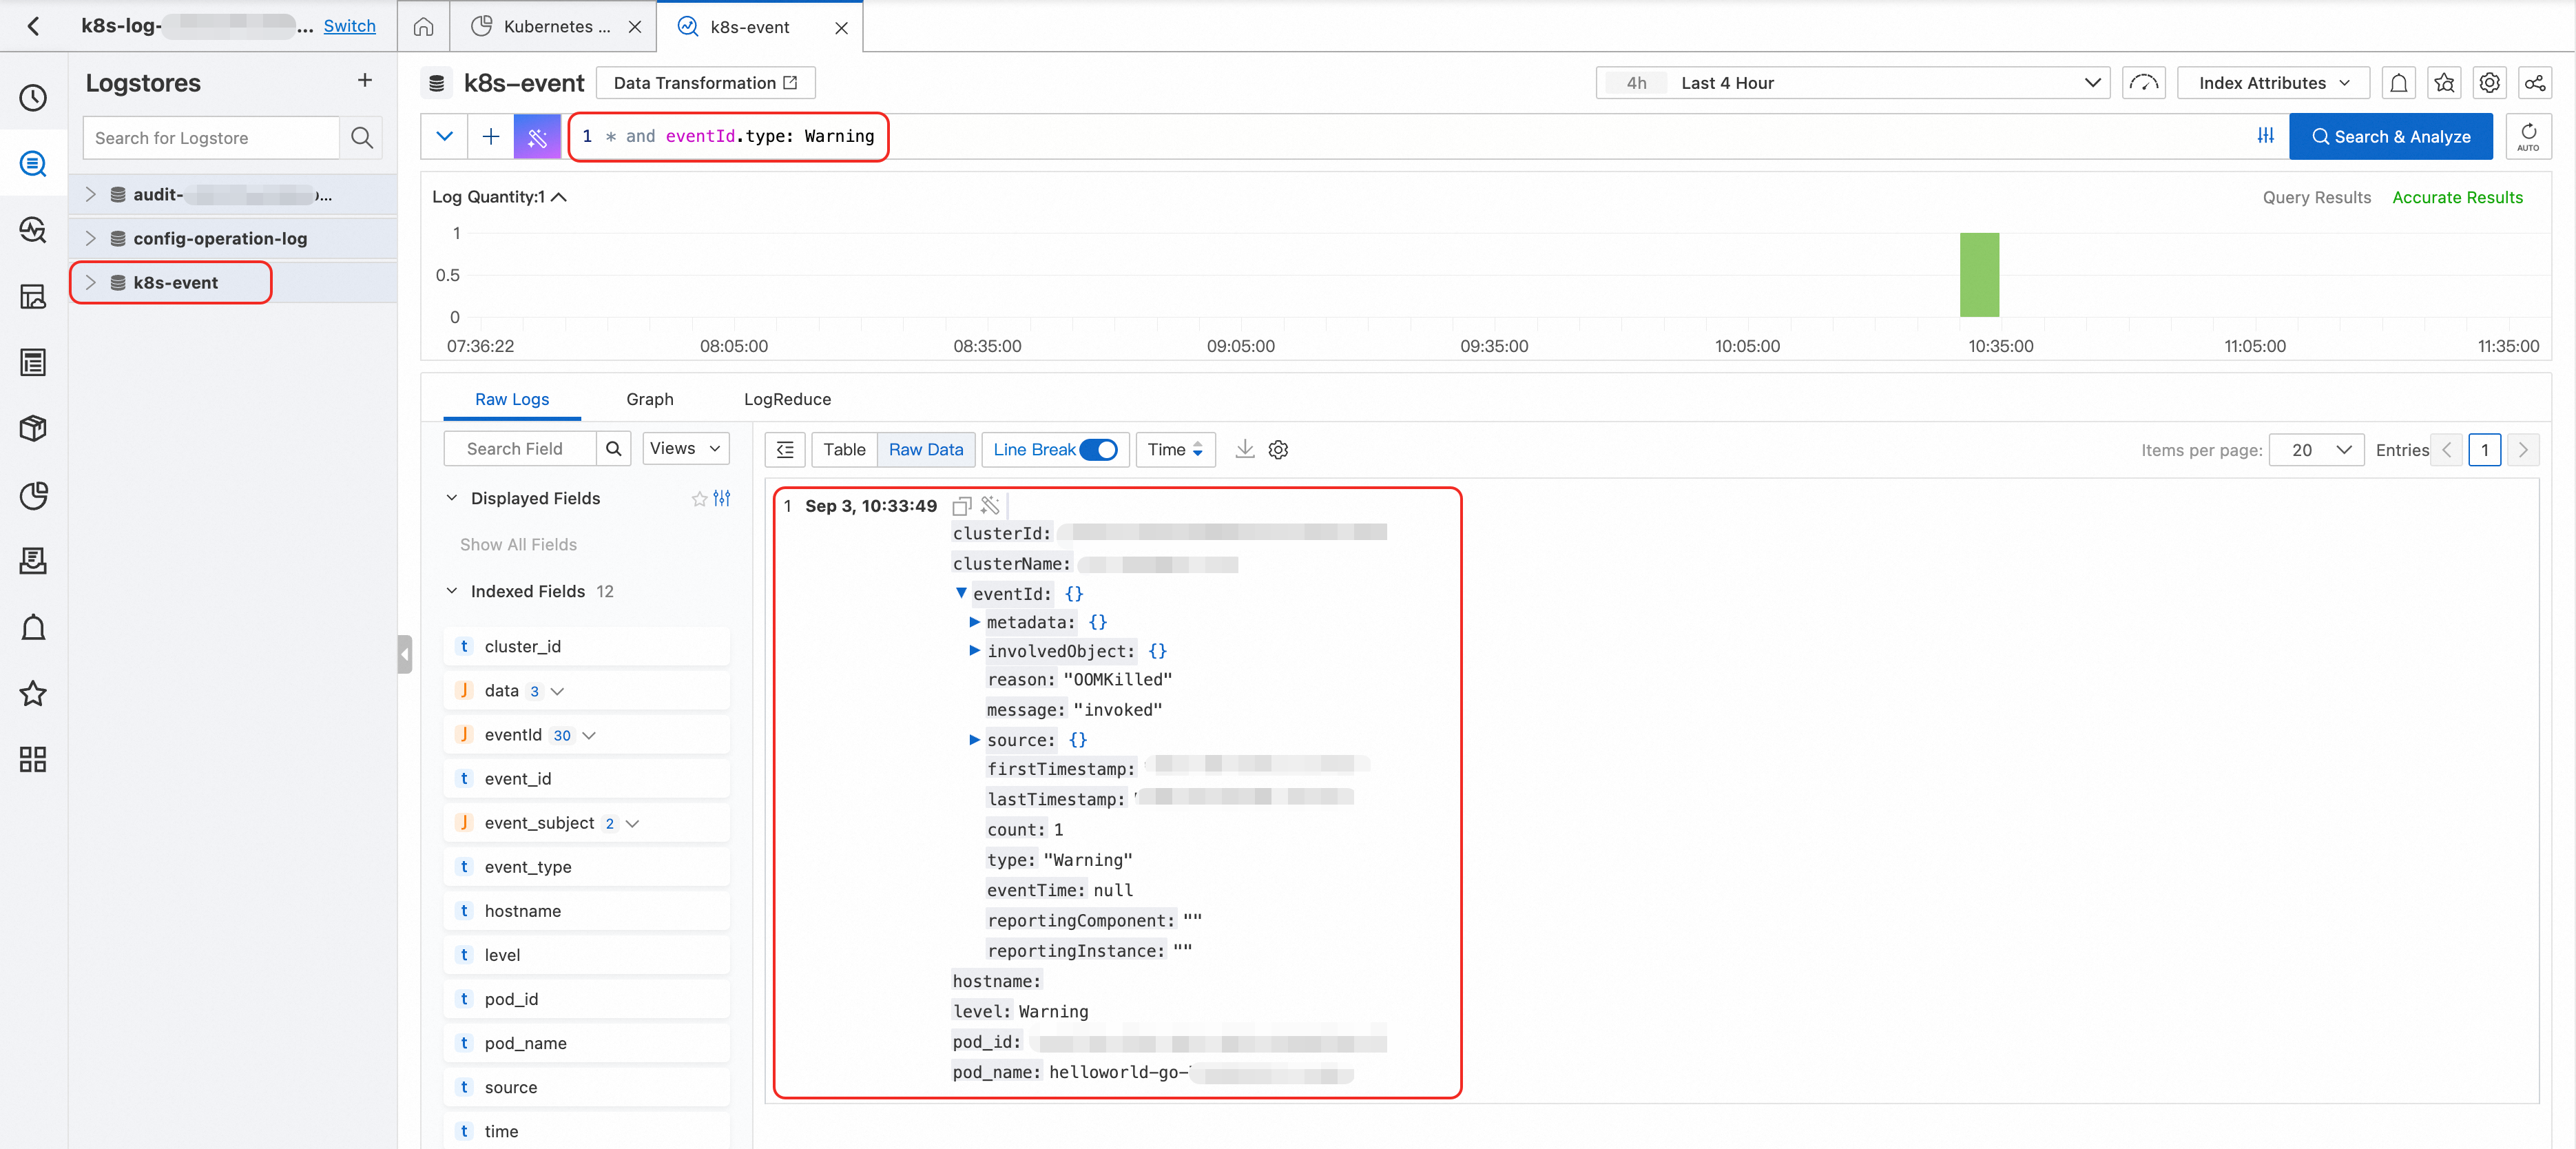Open the gear settings icon in header

[x=2489, y=83]
